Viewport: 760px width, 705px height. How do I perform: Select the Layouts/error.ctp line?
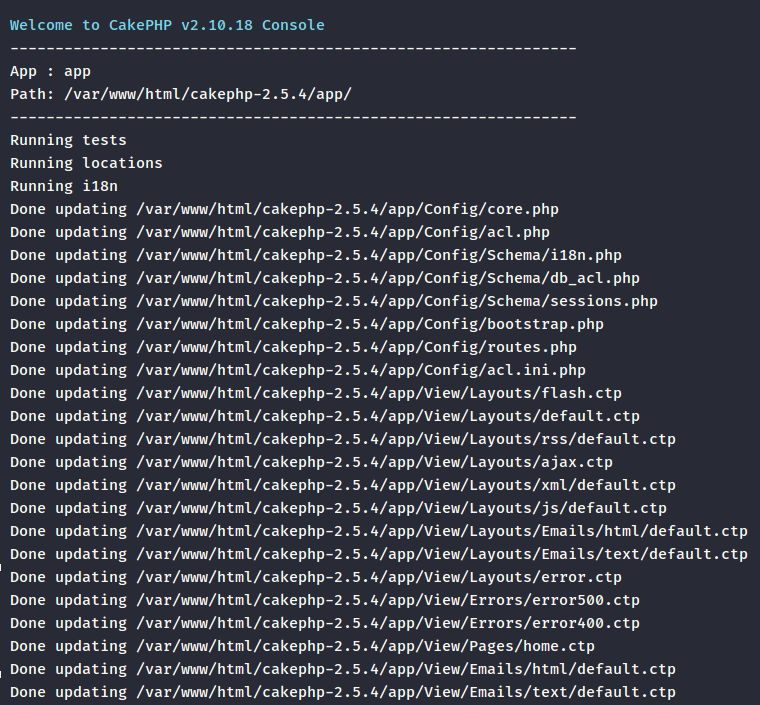(315, 577)
